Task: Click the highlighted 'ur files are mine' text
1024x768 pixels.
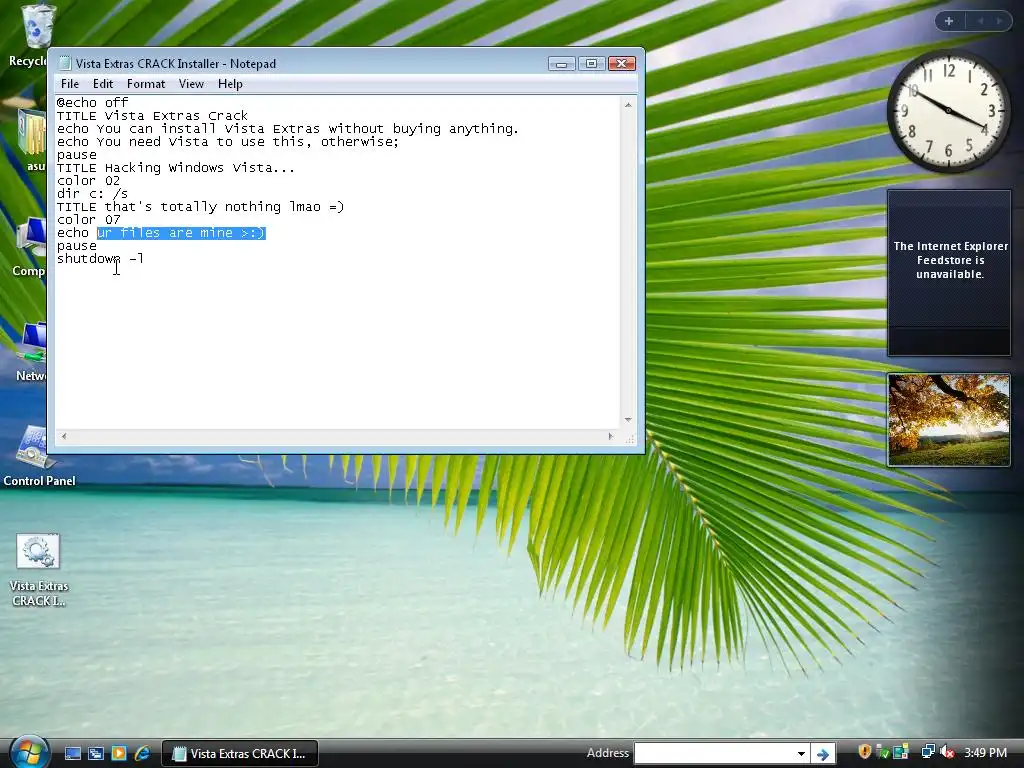Action: tap(181, 232)
